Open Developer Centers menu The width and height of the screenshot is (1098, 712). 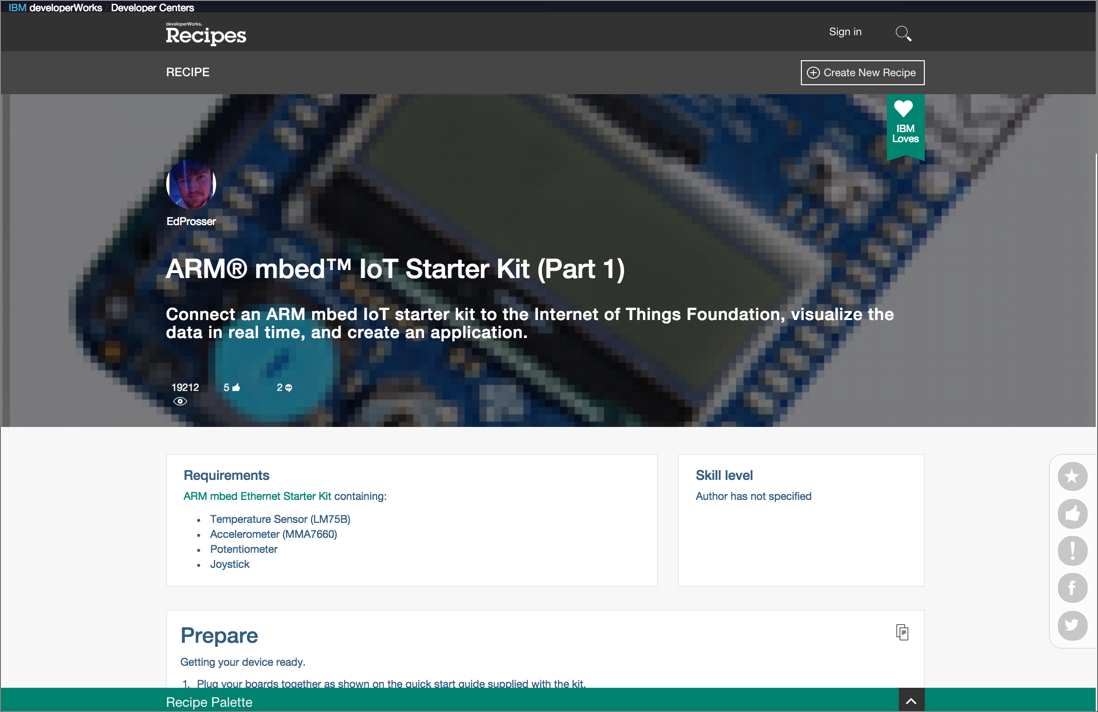153,8
